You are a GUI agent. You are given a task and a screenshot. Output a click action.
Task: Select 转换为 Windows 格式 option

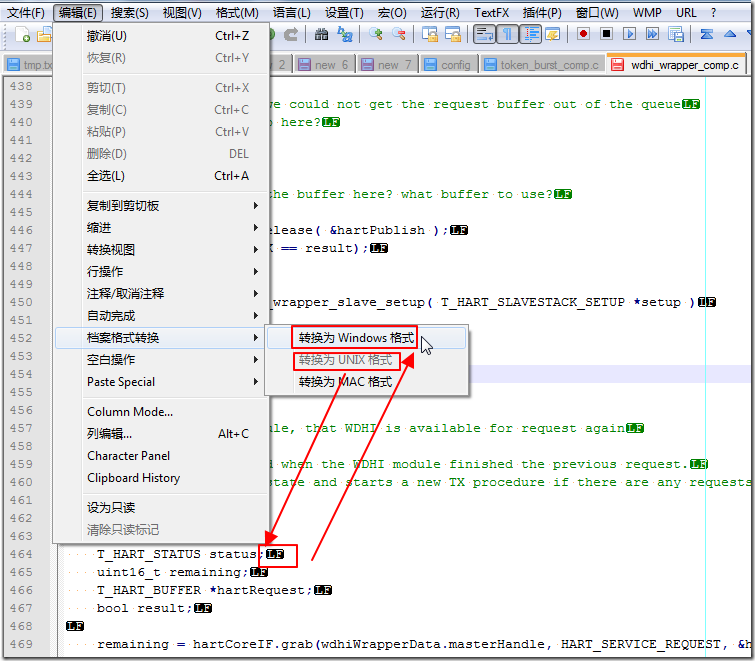pos(366,337)
